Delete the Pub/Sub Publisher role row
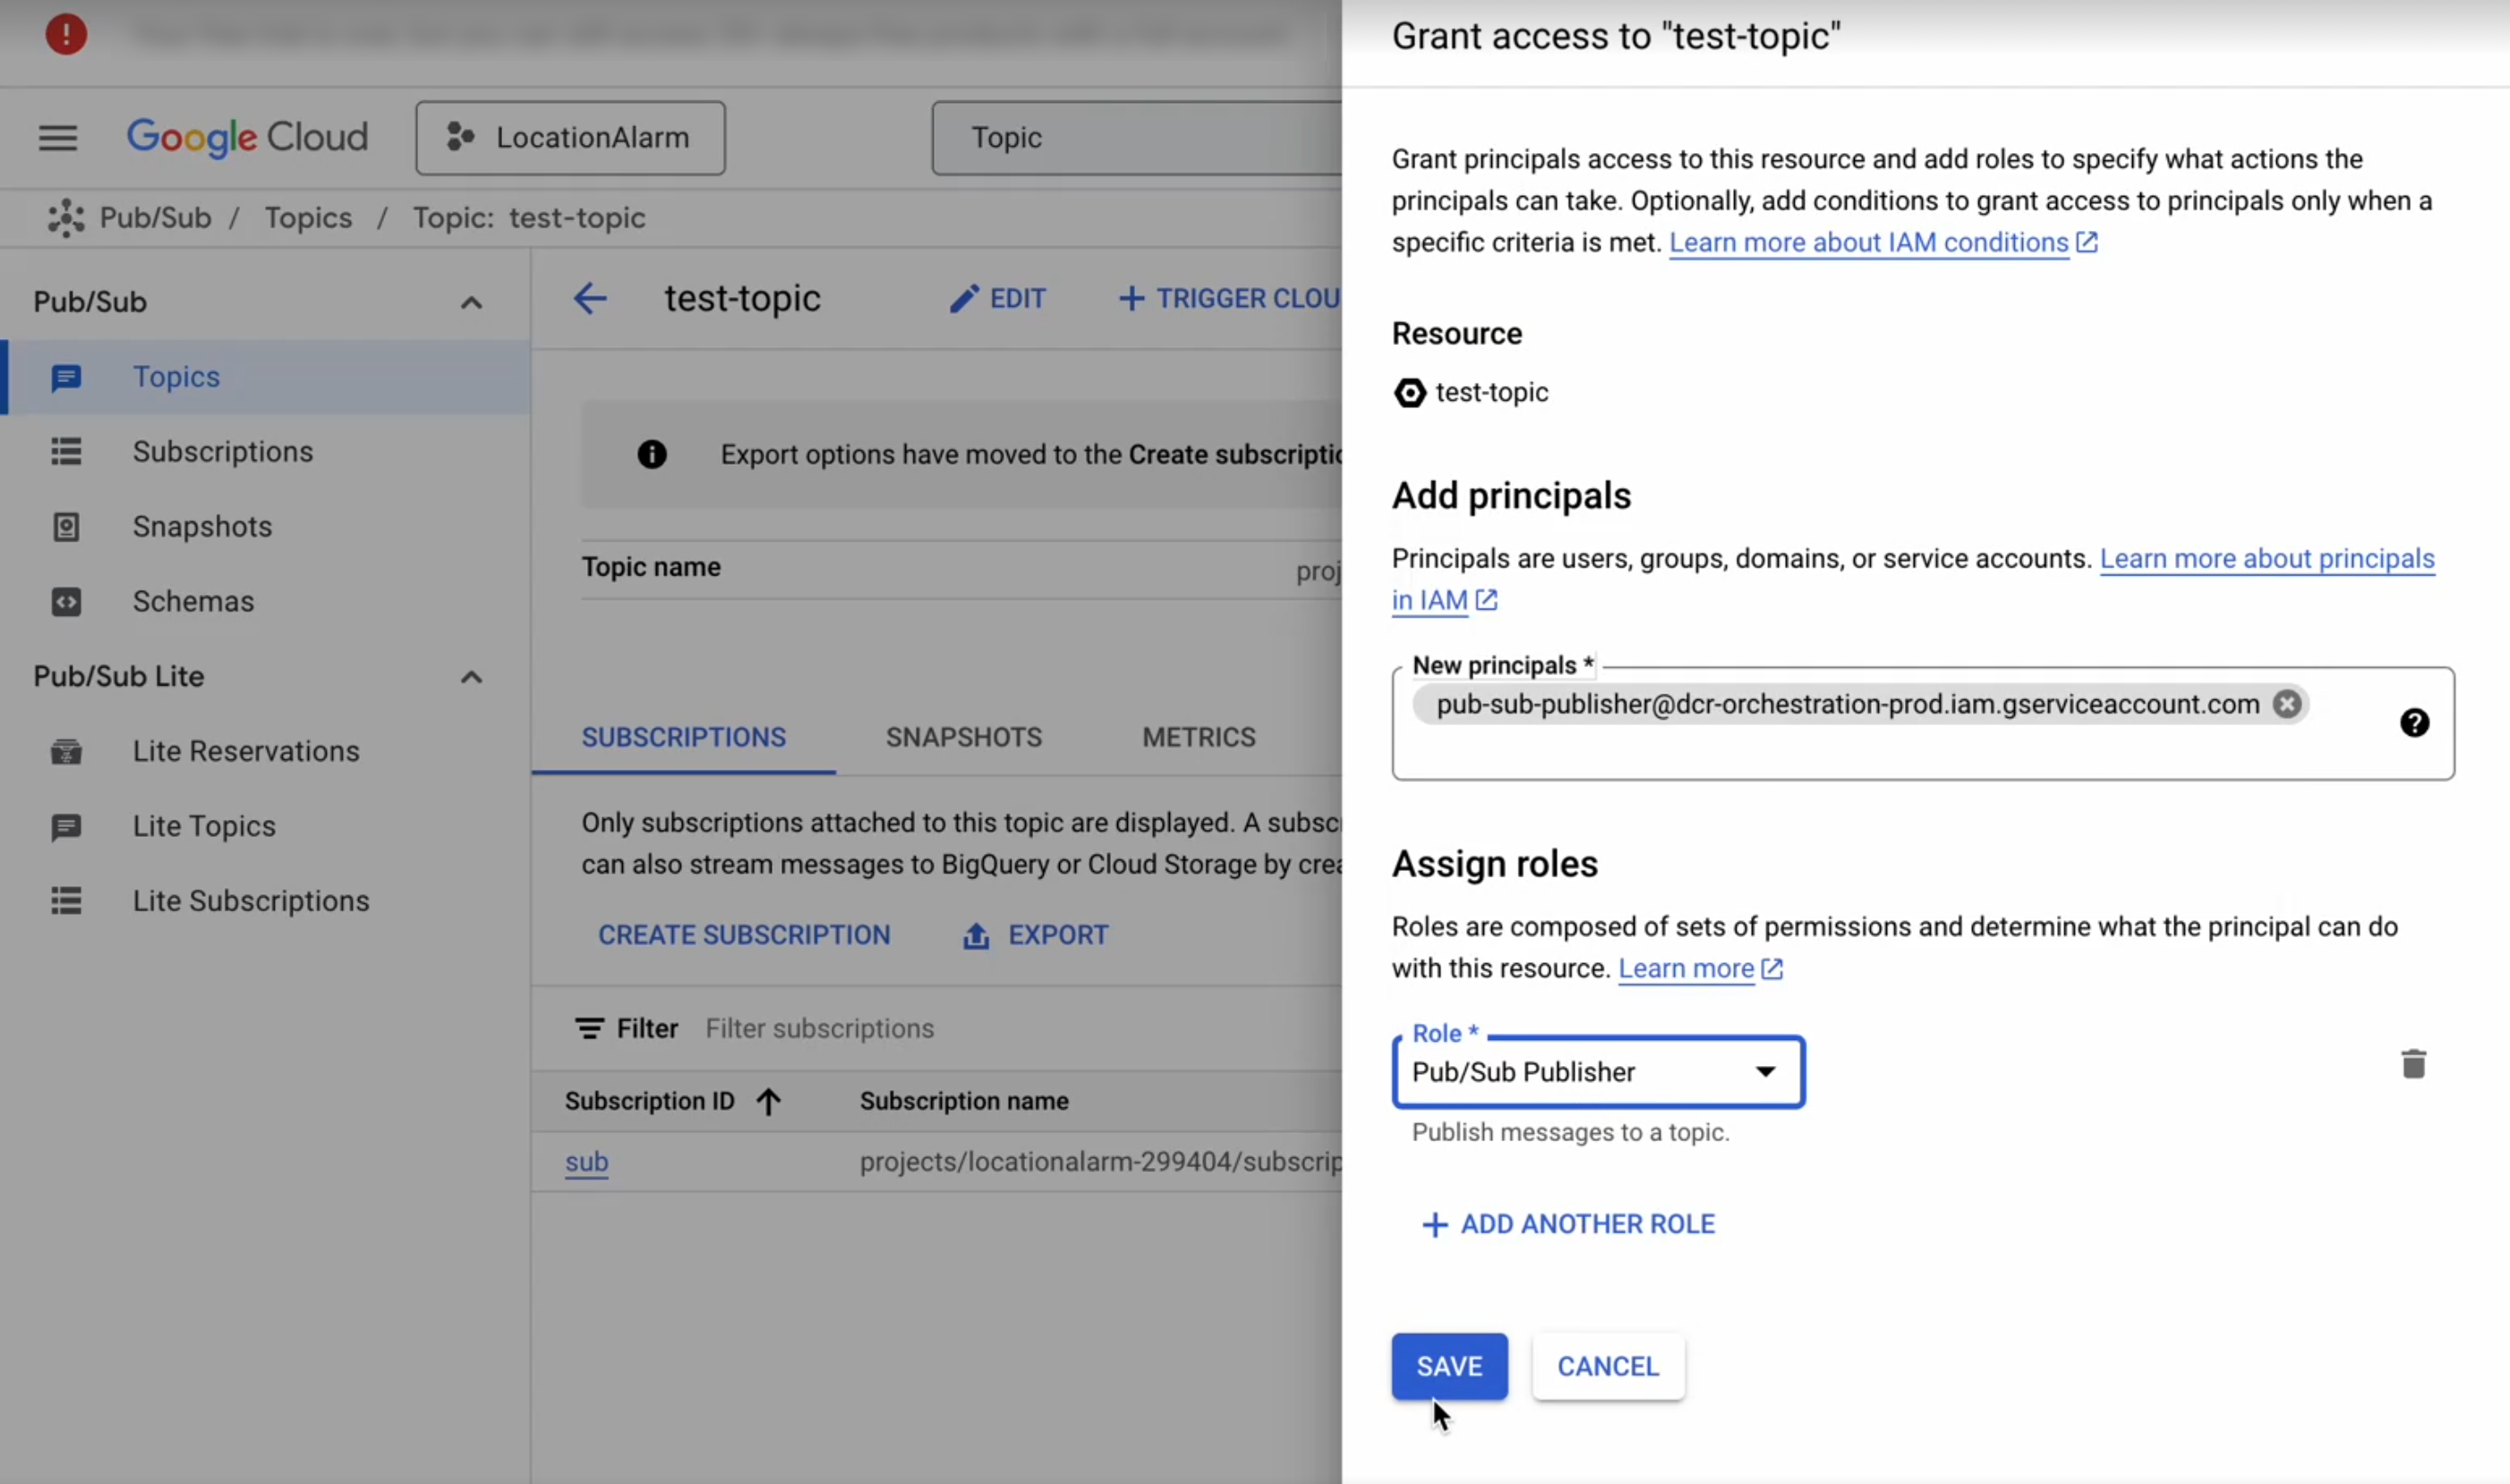Screen dimensions: 2510x1484 click(2412, 1064)
